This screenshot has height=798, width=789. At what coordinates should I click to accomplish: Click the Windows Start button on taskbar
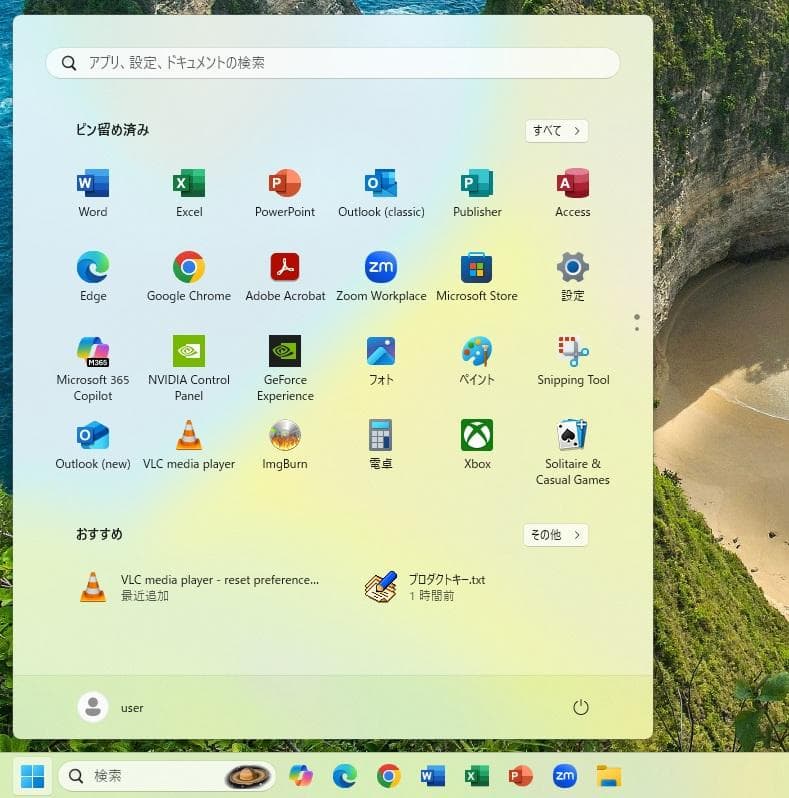click(33, 776)
